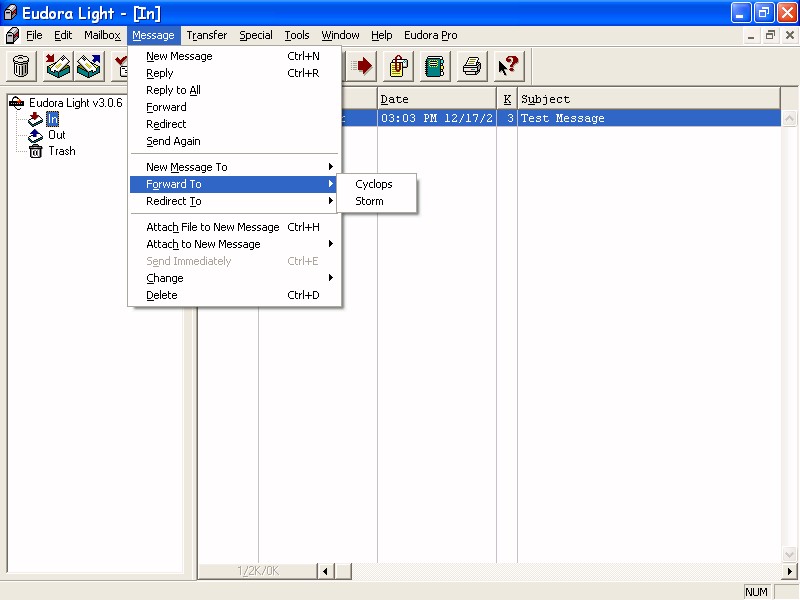Forward the message to Storm
Image resolution: width=800 pixels, height=600 pixels.
377,201
